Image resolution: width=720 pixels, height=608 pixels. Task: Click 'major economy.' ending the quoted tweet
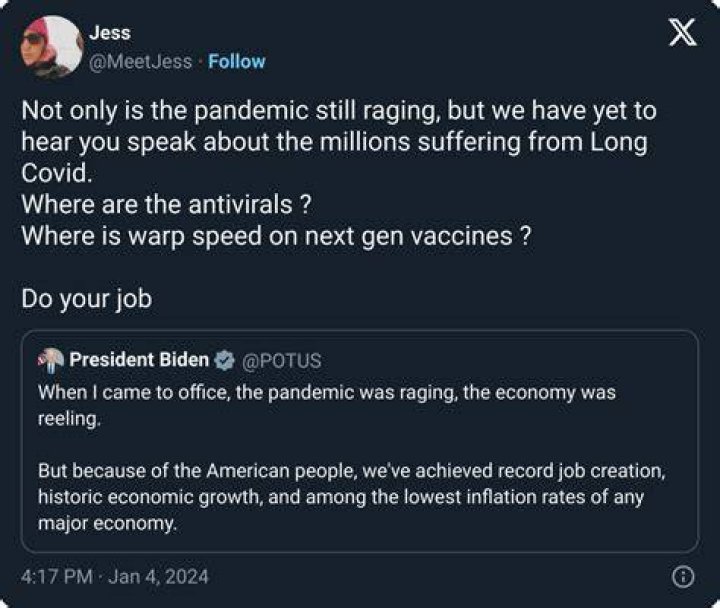[x=107, y=524]
